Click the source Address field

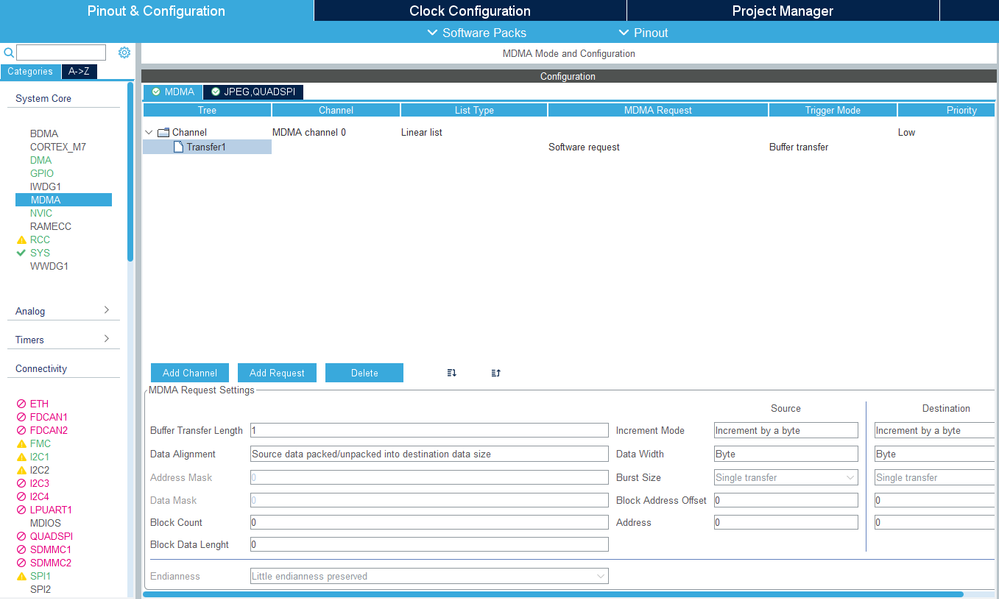point(786,523)
